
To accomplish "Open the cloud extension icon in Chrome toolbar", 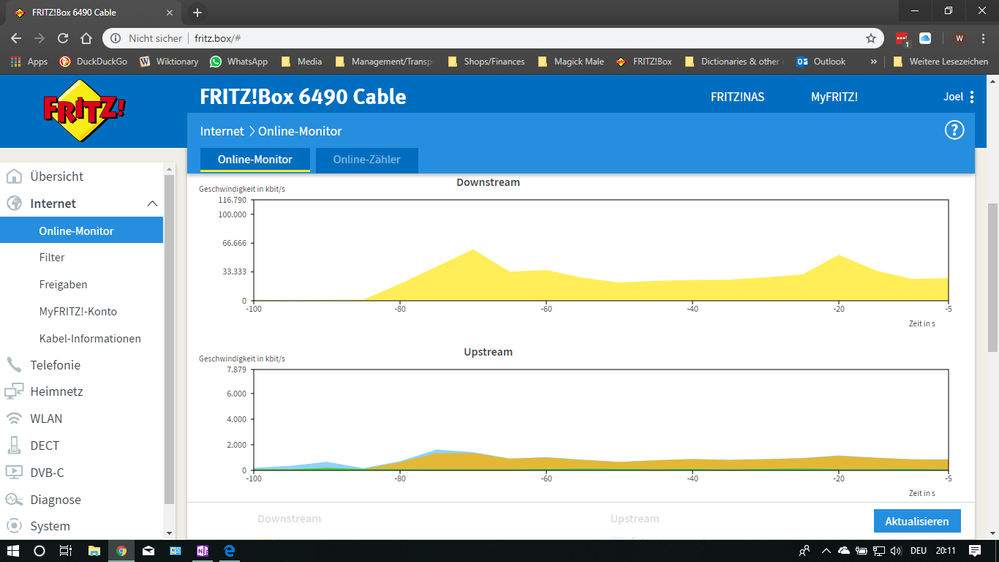I will [x=925, y=38].
